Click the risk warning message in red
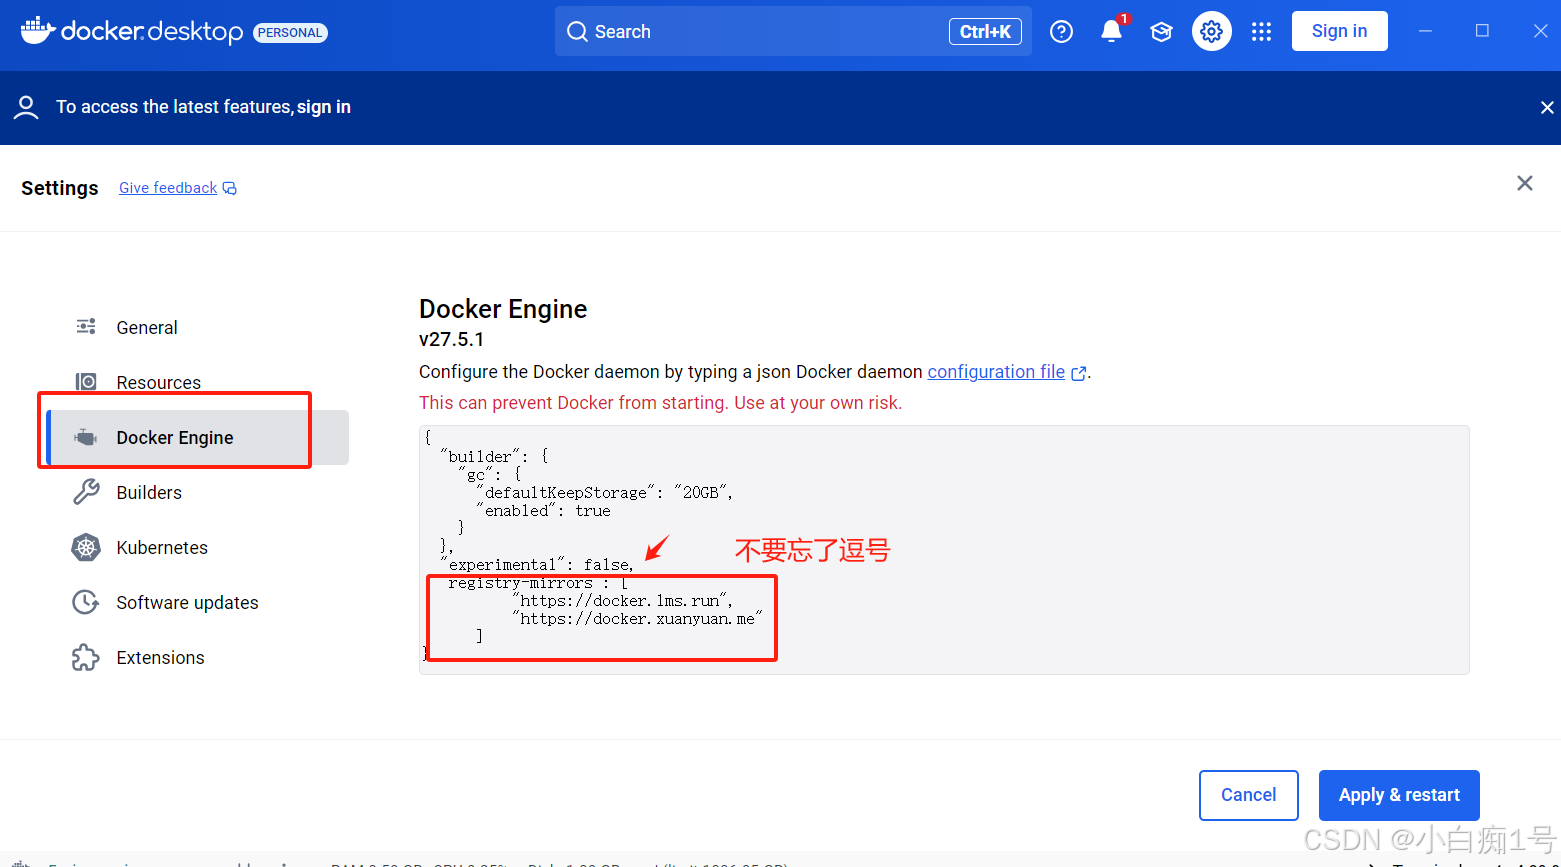This screenshot has width=1561, height=867. (x=660, y=403)
